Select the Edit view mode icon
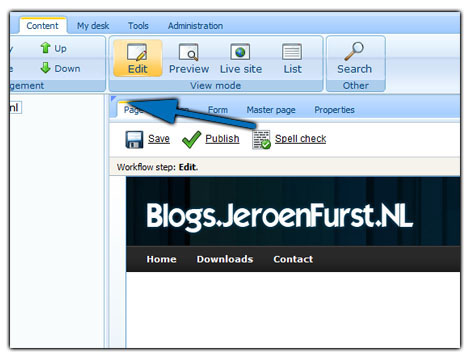Screen dimensions: 470x360 point(137,52)
